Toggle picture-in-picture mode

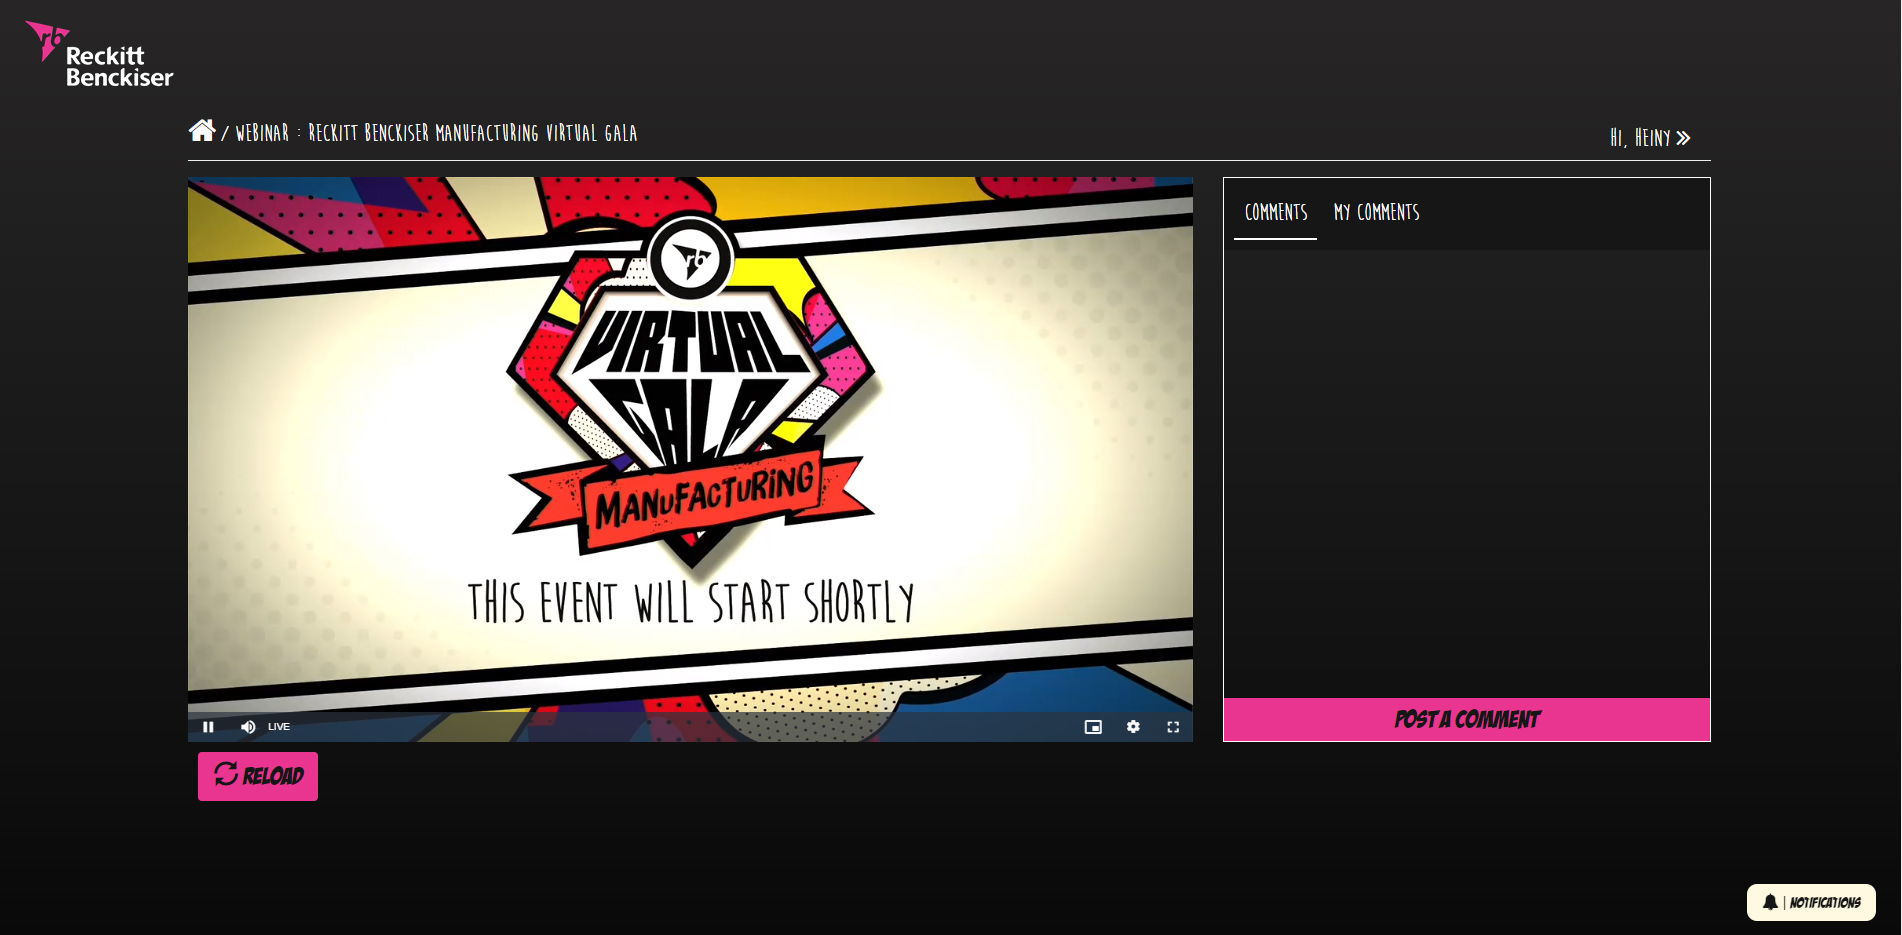point(1093,727)
